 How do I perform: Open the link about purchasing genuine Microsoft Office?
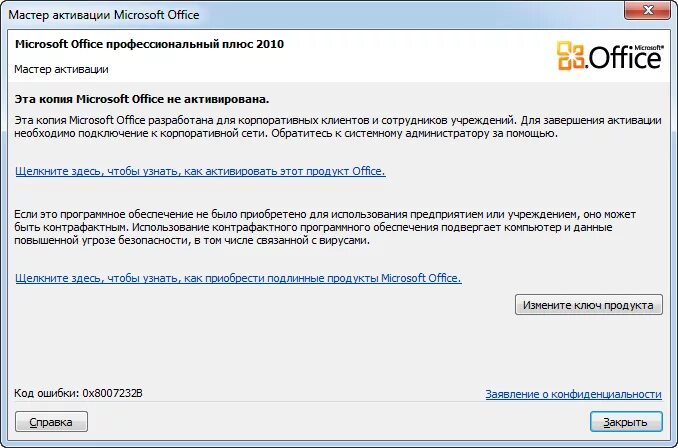[238, 278]
